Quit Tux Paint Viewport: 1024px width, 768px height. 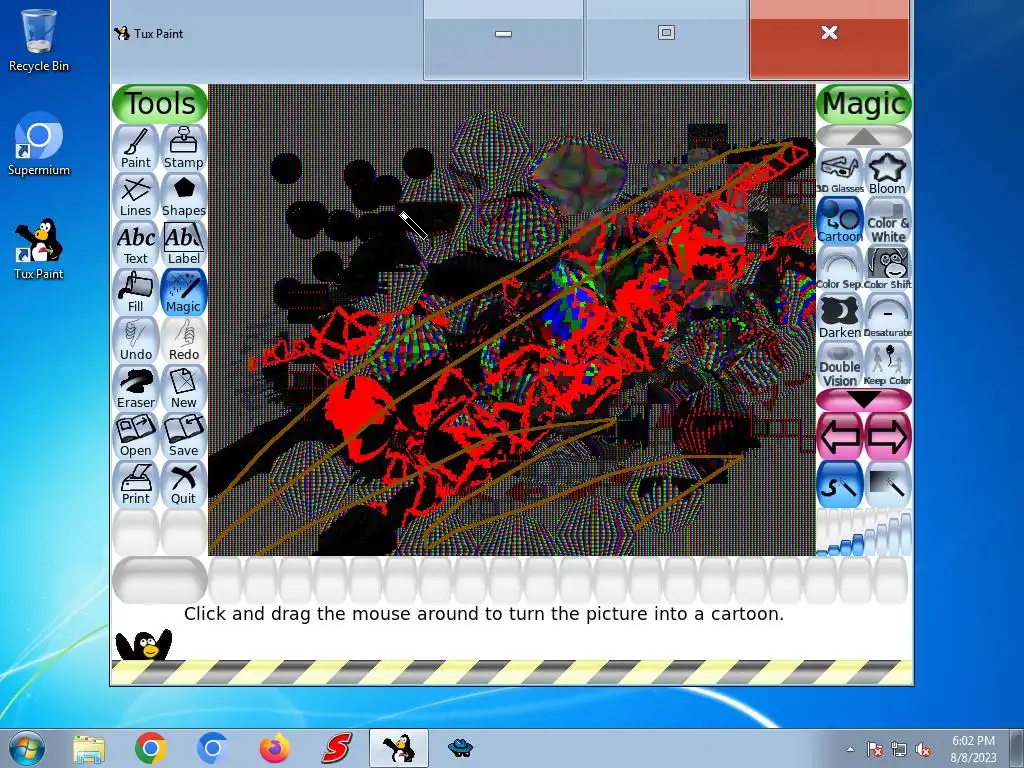click(x=184, y=484)
